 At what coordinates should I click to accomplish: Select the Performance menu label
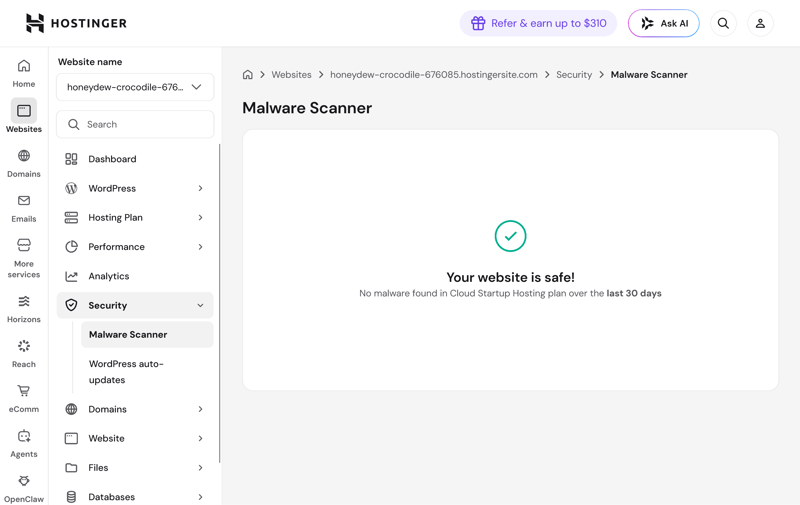pos(116,247)
